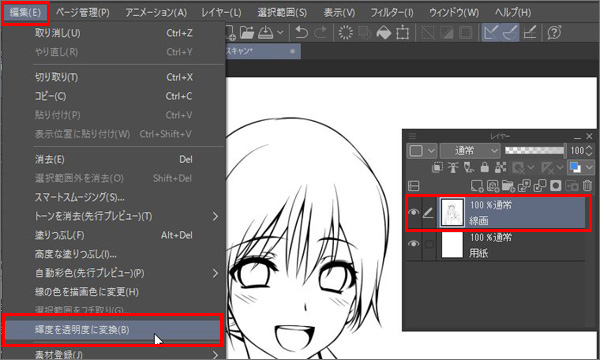
Task: Toggle clip to layer below icon
Action: [437, 167]
